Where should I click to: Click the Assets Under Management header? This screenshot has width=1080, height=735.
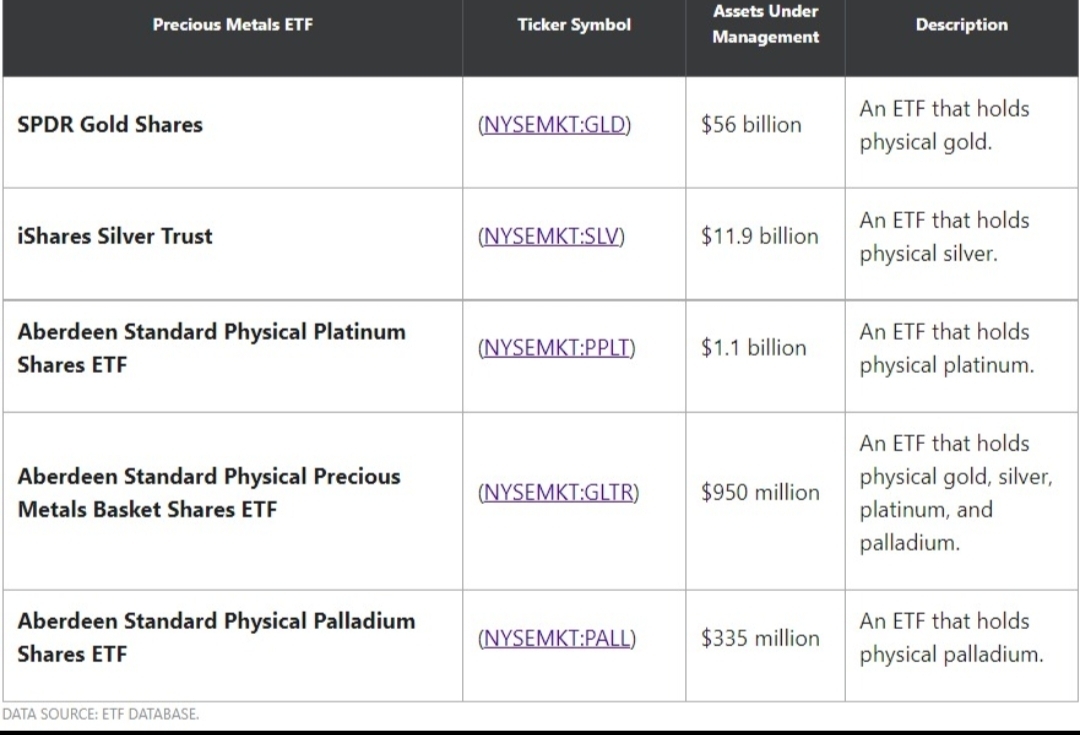765,25
